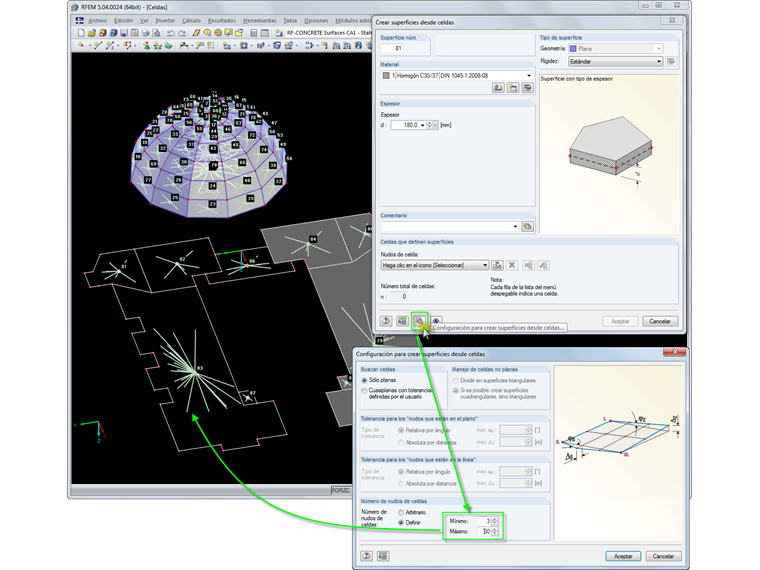Open the Opciones menu
This screenshot has height=570, width=760.
pos(316,21)
